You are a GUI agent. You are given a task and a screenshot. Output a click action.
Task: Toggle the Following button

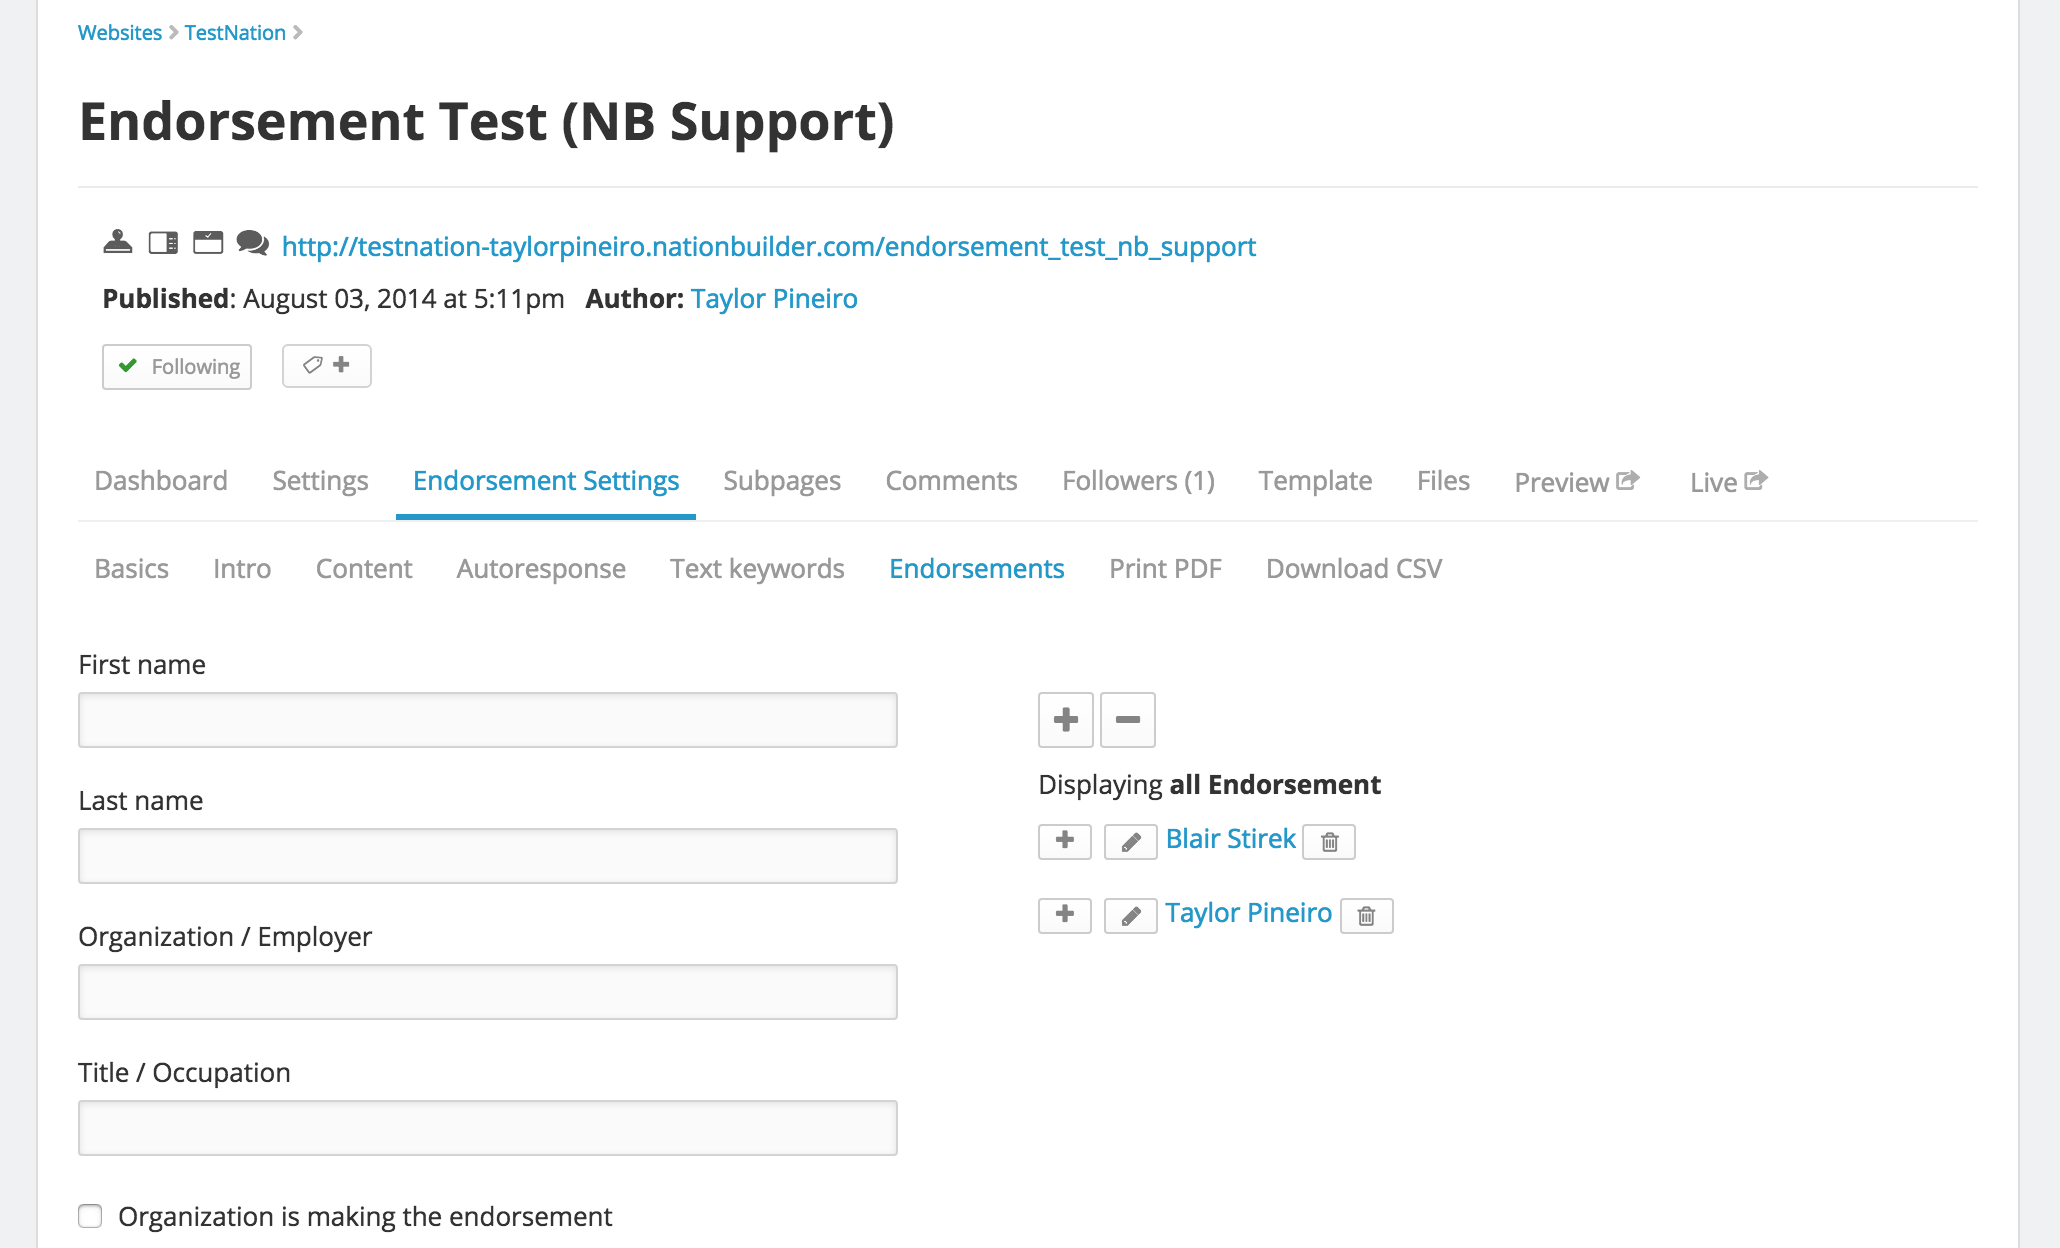[x=177, y=367]
